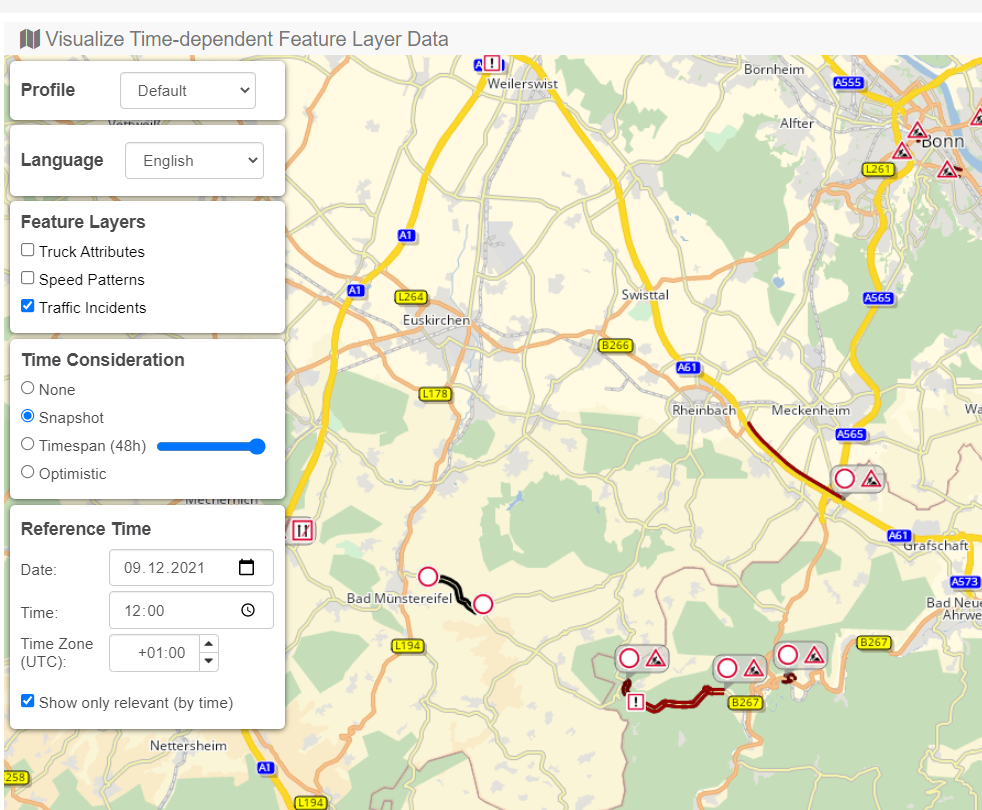Uncheck Show only relevant (by time)

[28, 702]
